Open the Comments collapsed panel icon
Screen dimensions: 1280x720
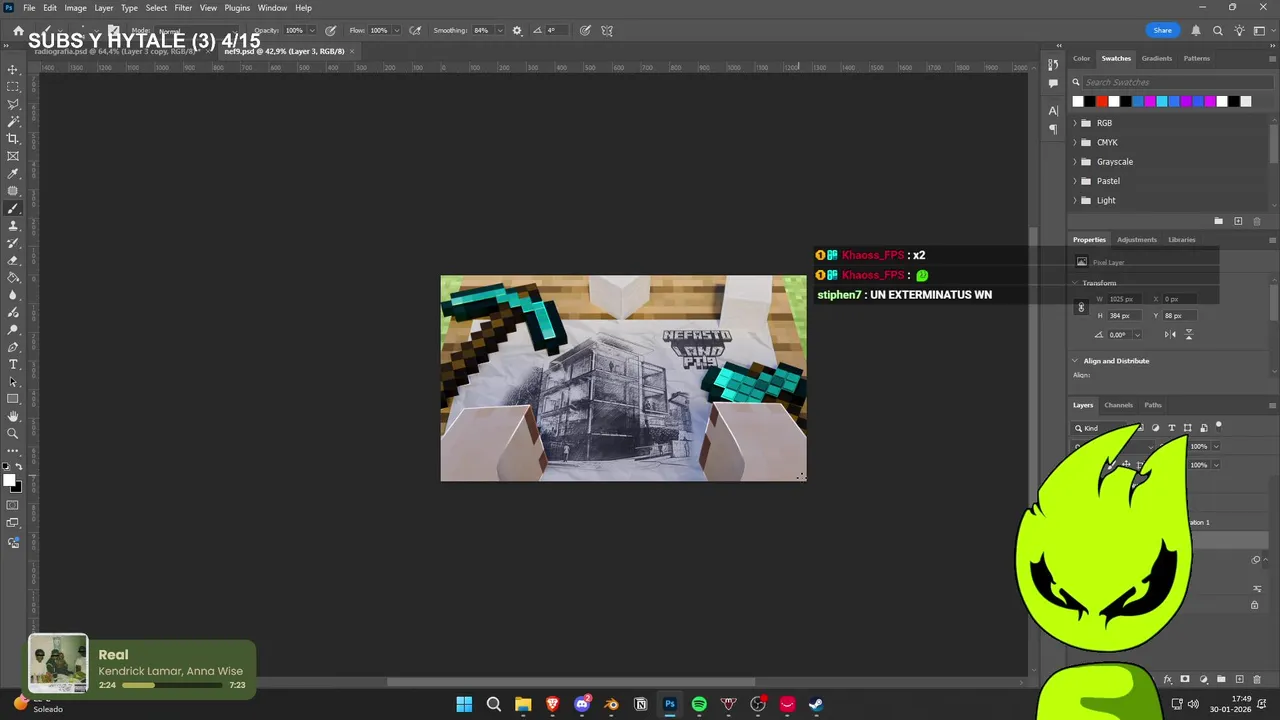(1053, 83)
